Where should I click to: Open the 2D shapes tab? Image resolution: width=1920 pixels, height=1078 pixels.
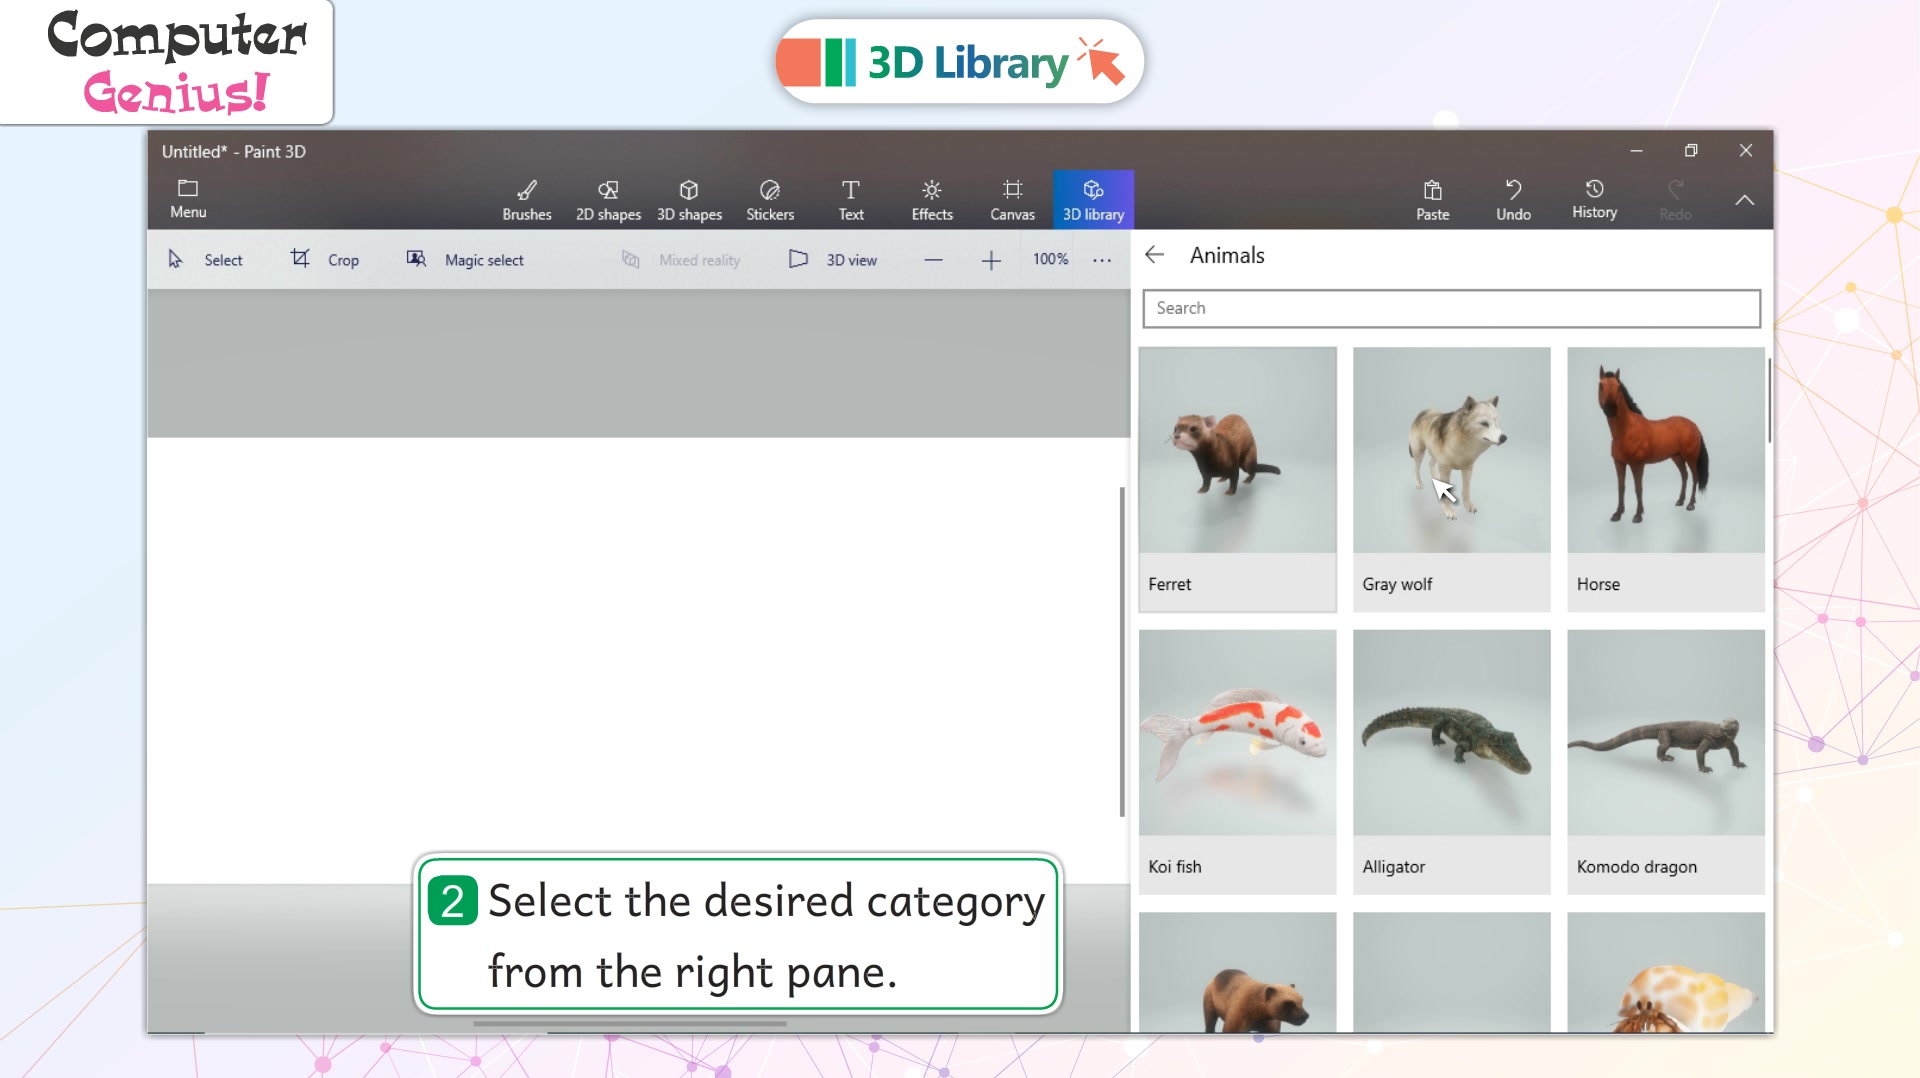[608, 200]
